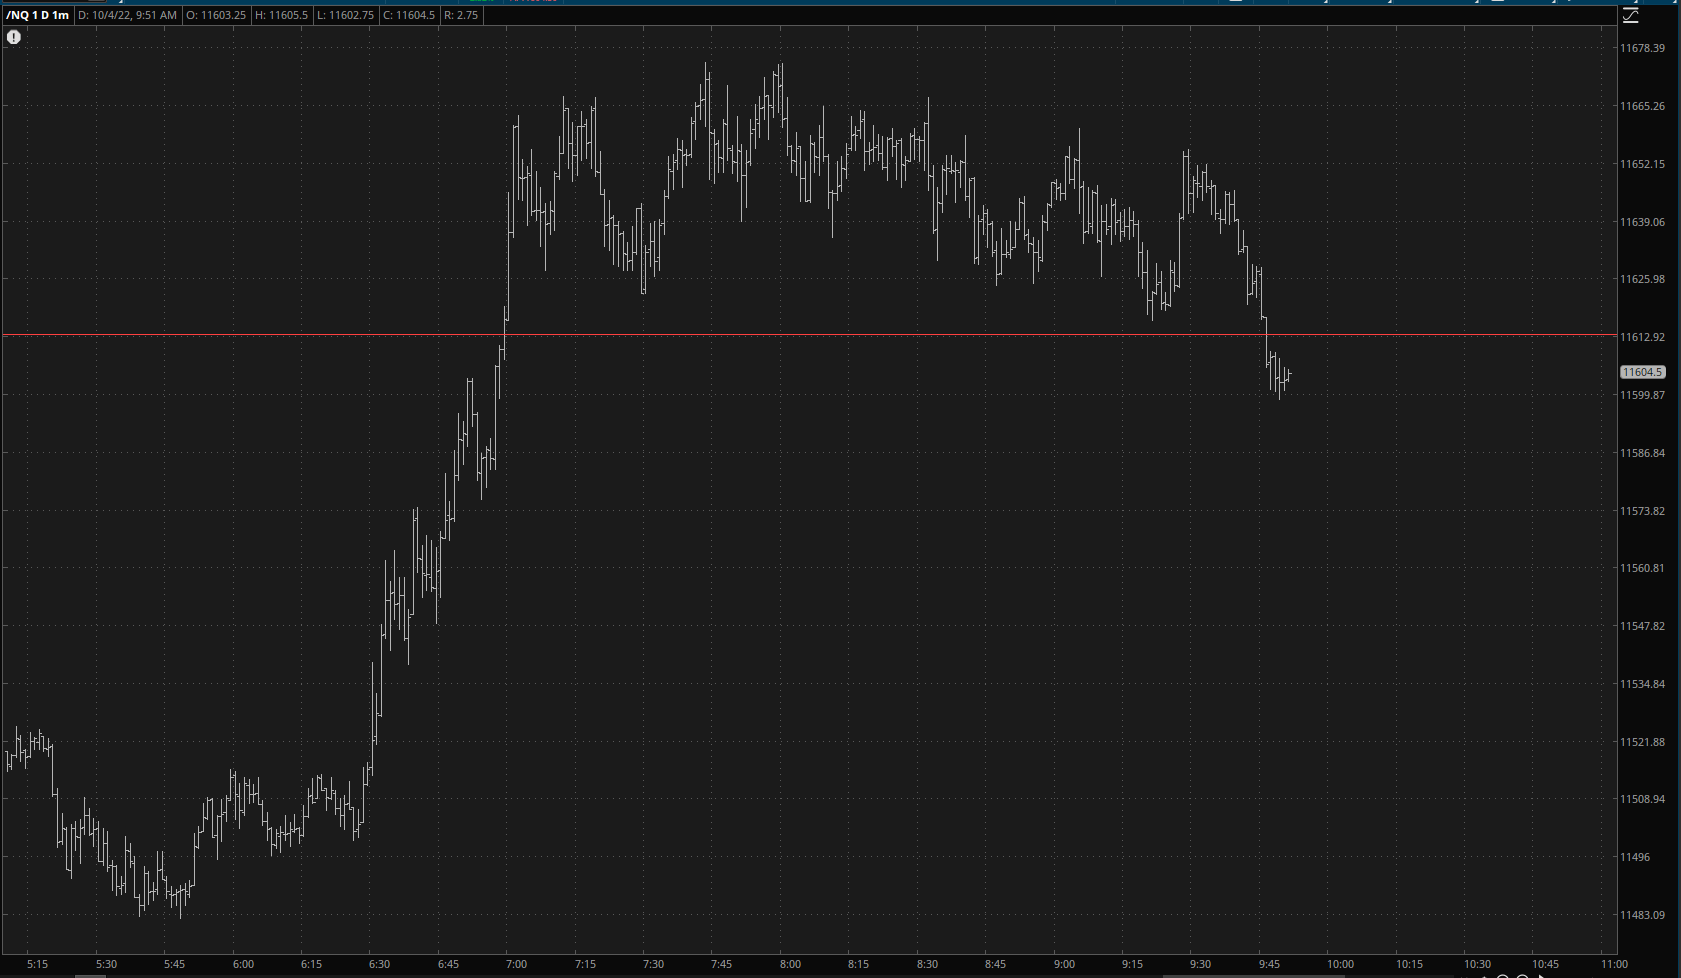Click the Low value 11602.75
Screen dimensions: 1681x978
click(345, 16)
